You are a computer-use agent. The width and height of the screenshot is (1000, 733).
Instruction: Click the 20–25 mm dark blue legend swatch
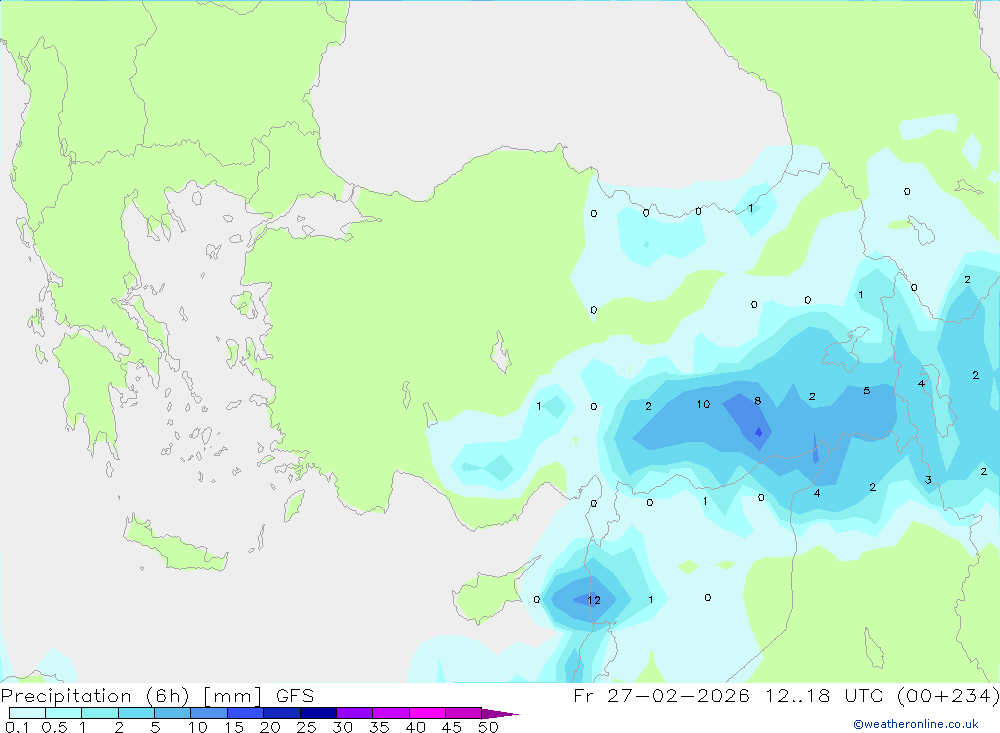[x=281, y=713]
